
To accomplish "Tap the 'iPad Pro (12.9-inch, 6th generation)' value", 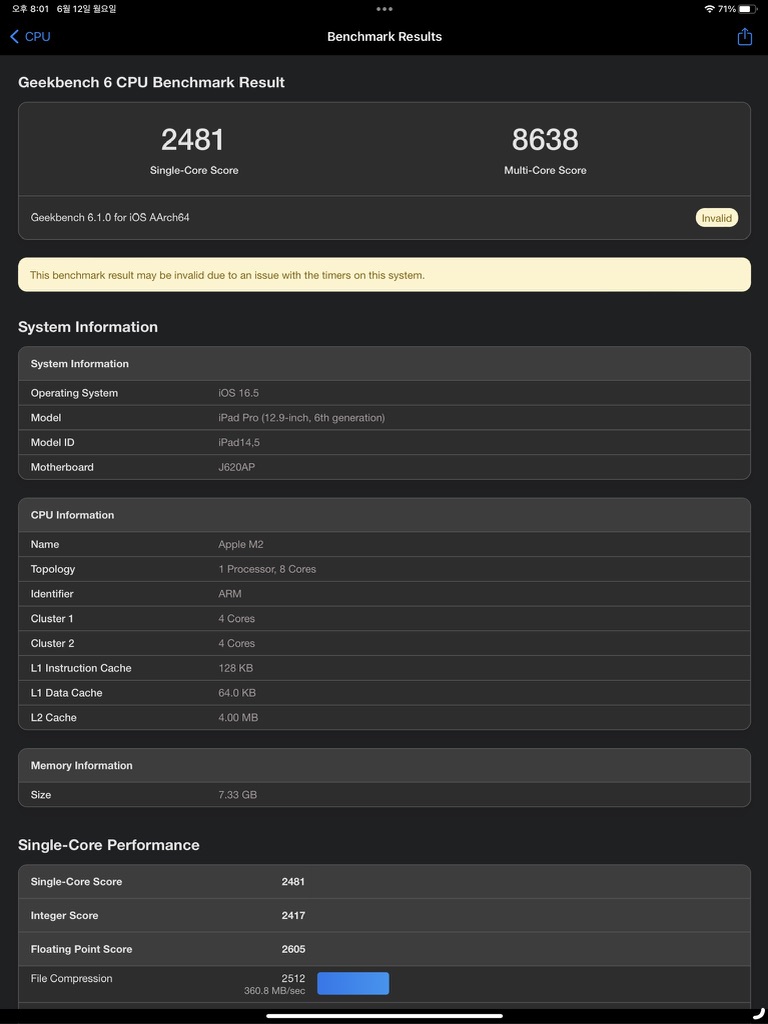I will 301,418.
